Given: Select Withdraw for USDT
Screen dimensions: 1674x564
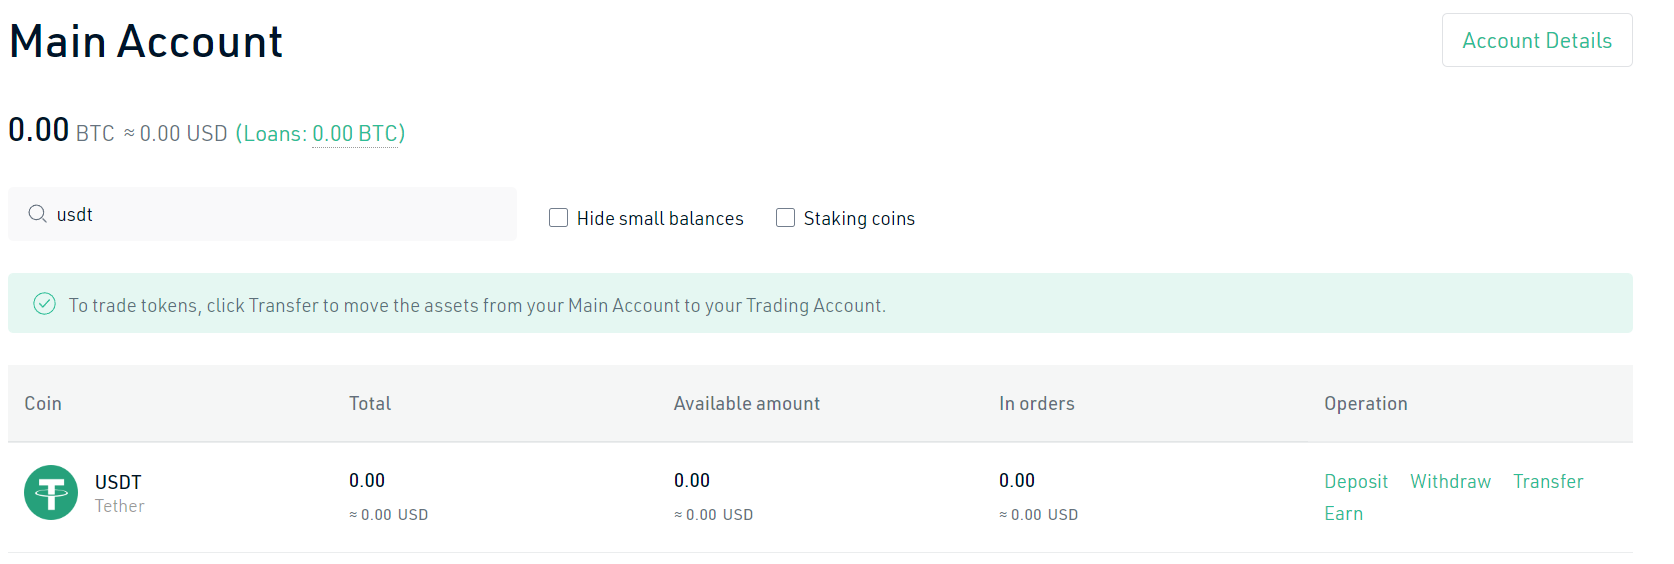Looking at the screenshot, I should coord(1450,481).
